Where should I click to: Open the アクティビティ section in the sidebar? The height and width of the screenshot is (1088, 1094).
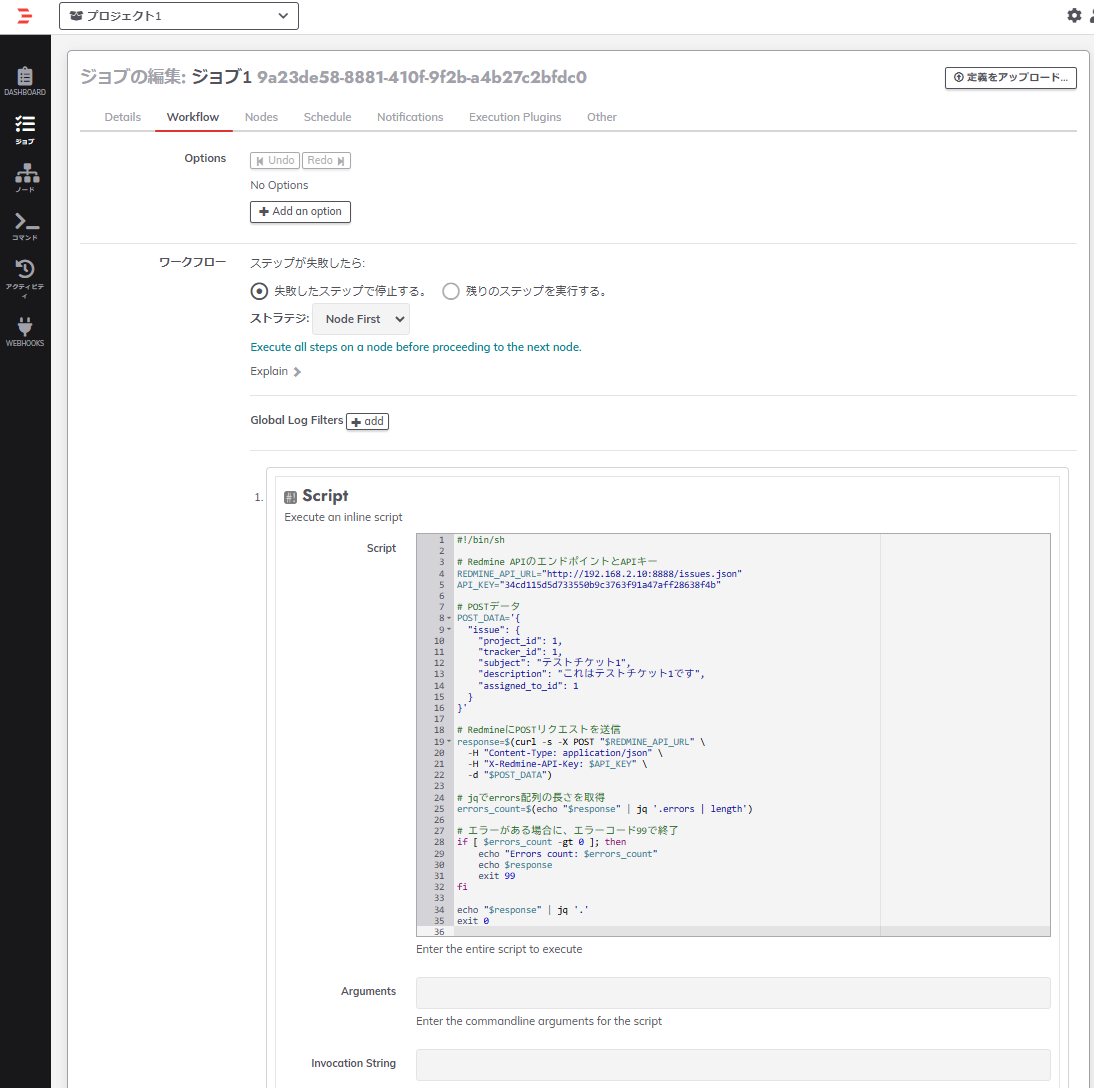[24, 278]
